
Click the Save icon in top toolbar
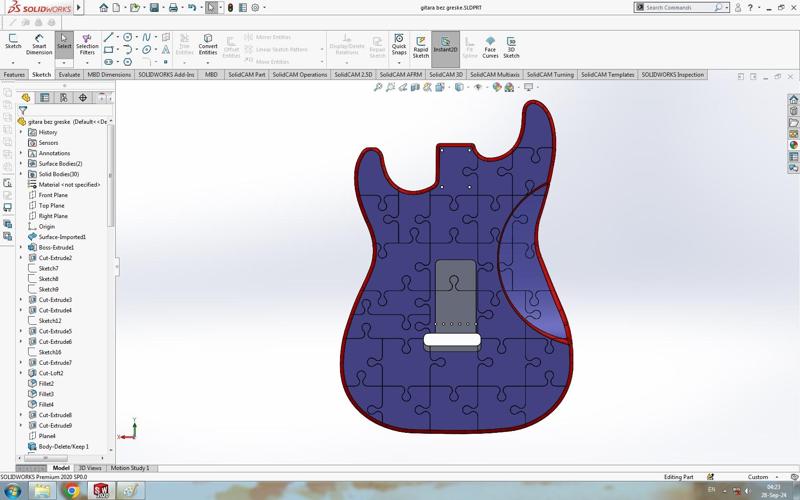(152, 7)
